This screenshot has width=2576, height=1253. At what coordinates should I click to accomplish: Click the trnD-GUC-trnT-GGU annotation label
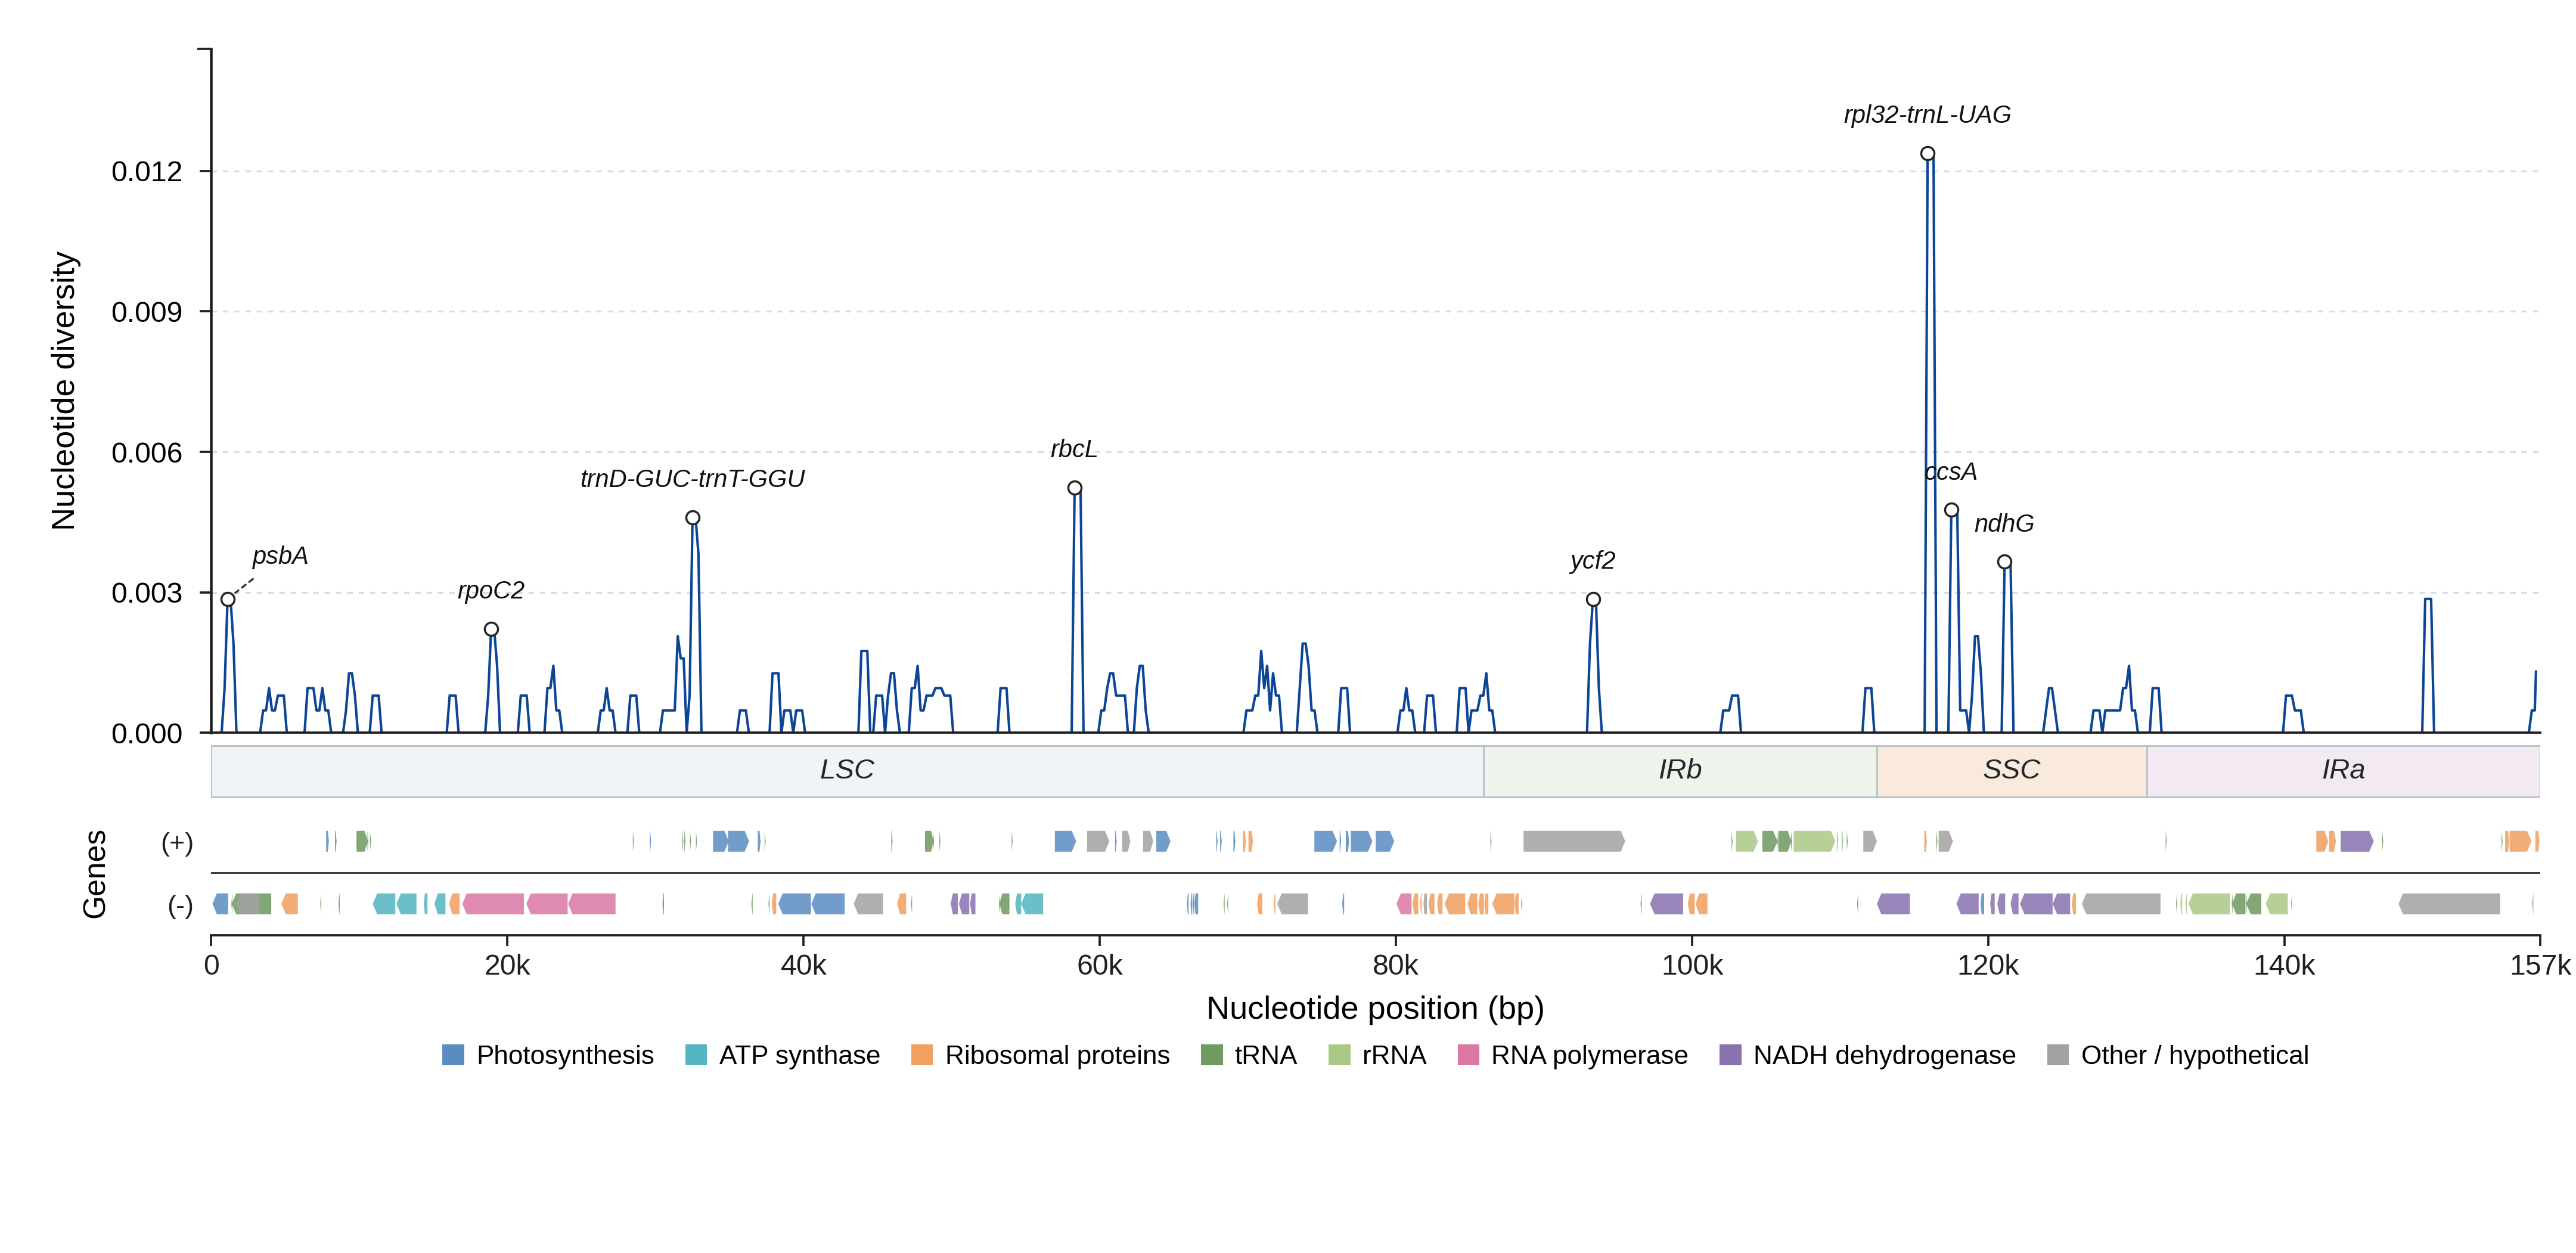[x=692, y=479]
